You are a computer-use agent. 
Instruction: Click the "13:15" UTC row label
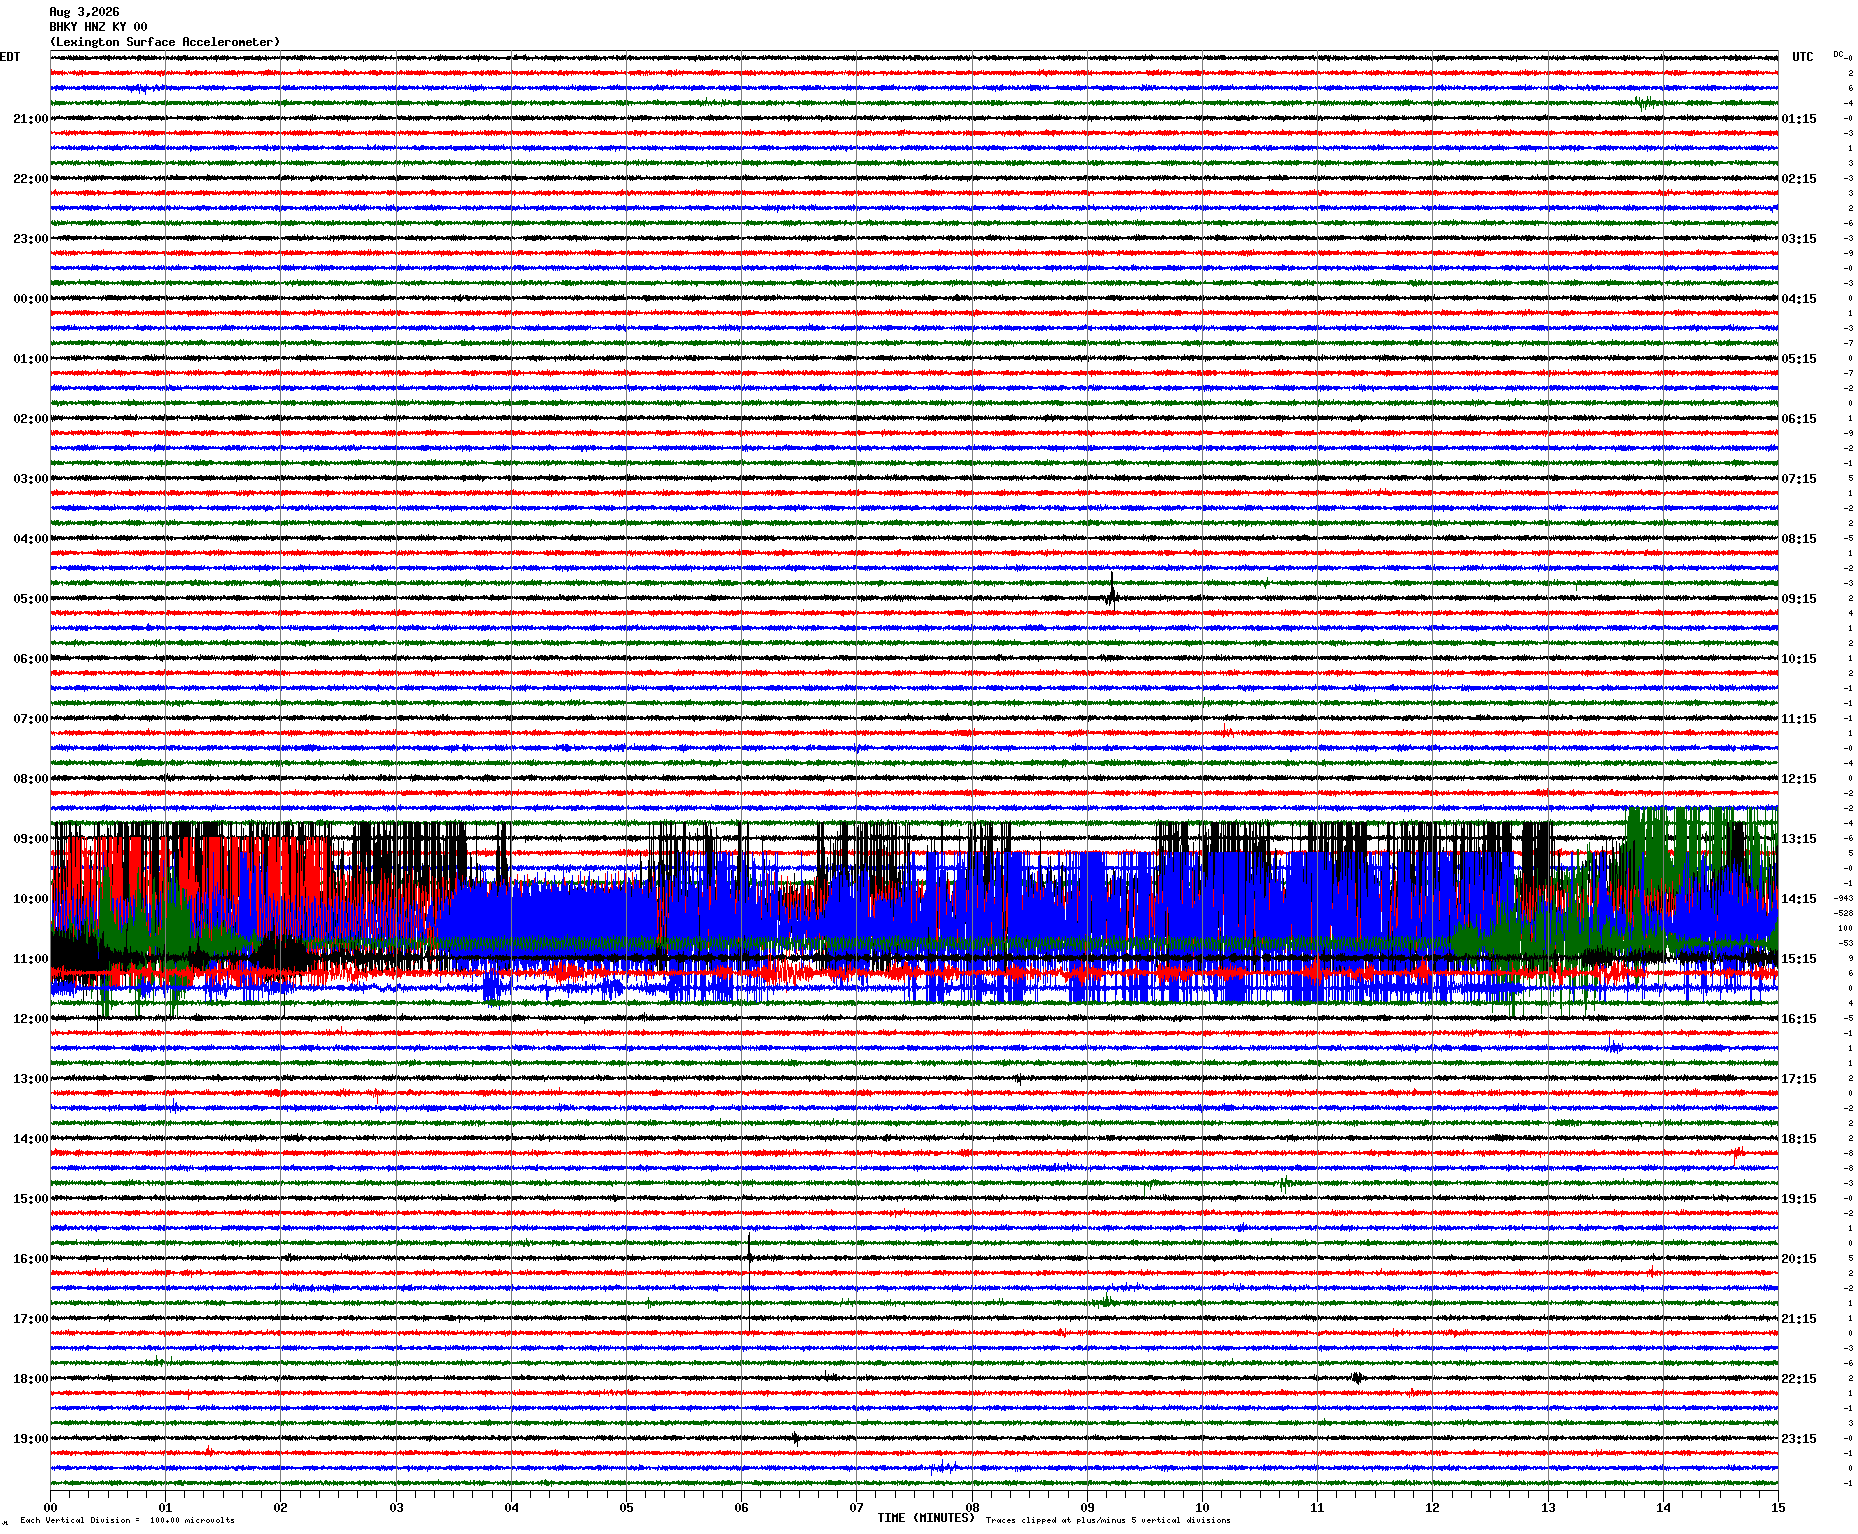pos(1799,839)
